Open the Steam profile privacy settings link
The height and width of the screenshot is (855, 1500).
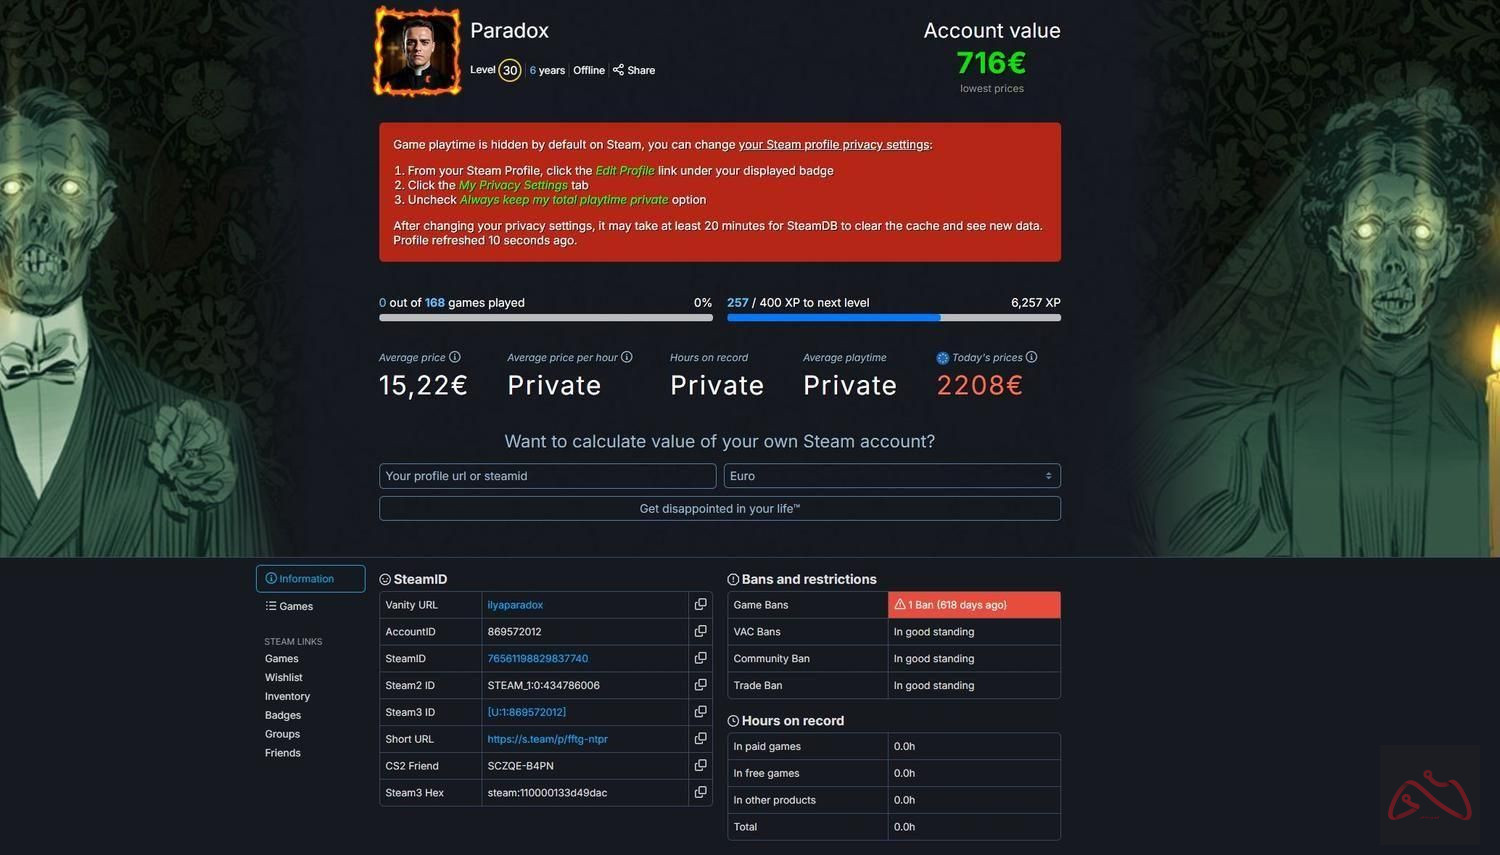[834, 145]
